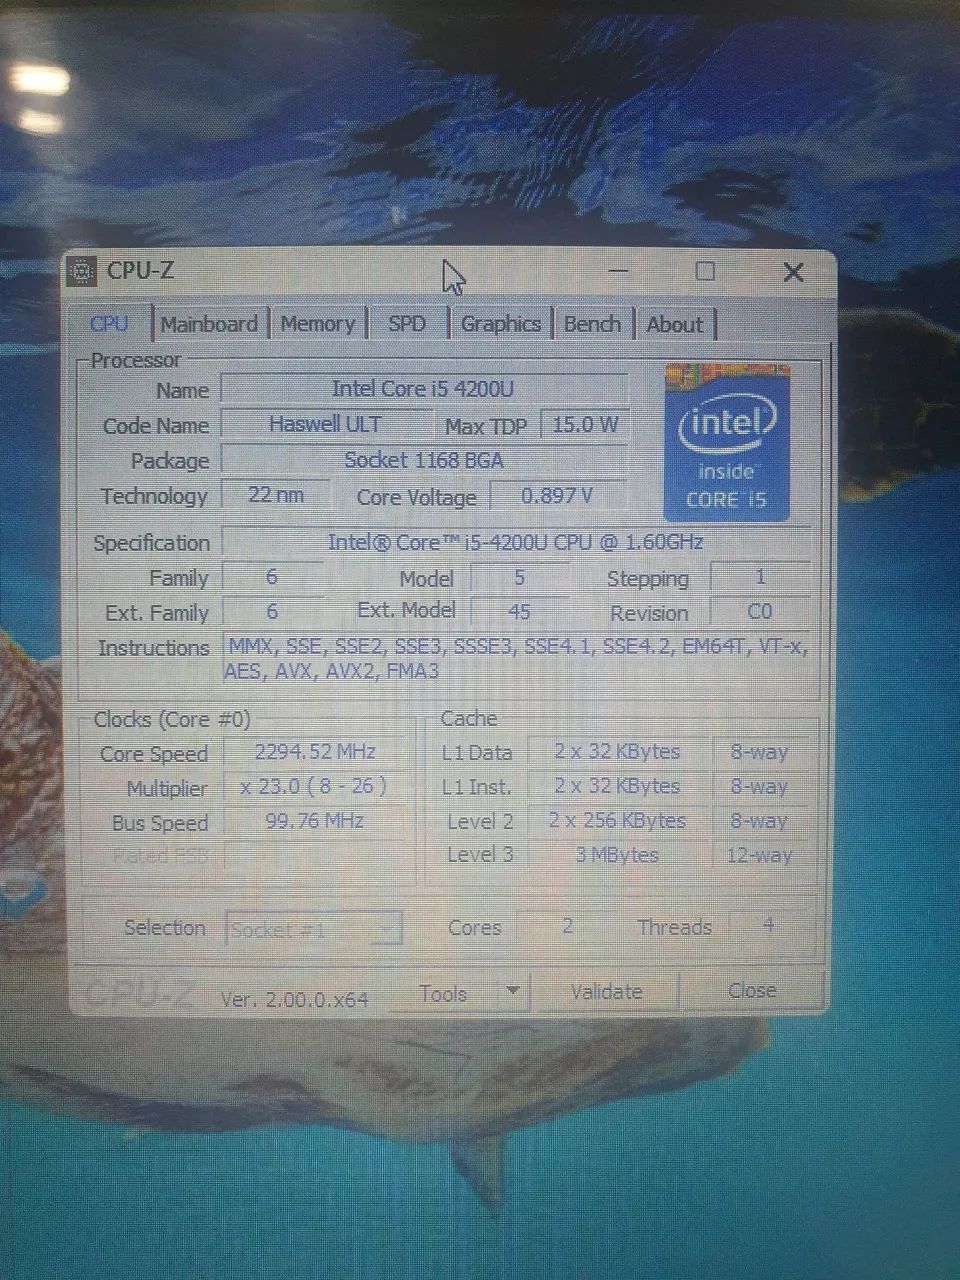Switch to the SPD tab
Image resolution: width=960 pixels, height=1280 pixels.
(407, 324)
